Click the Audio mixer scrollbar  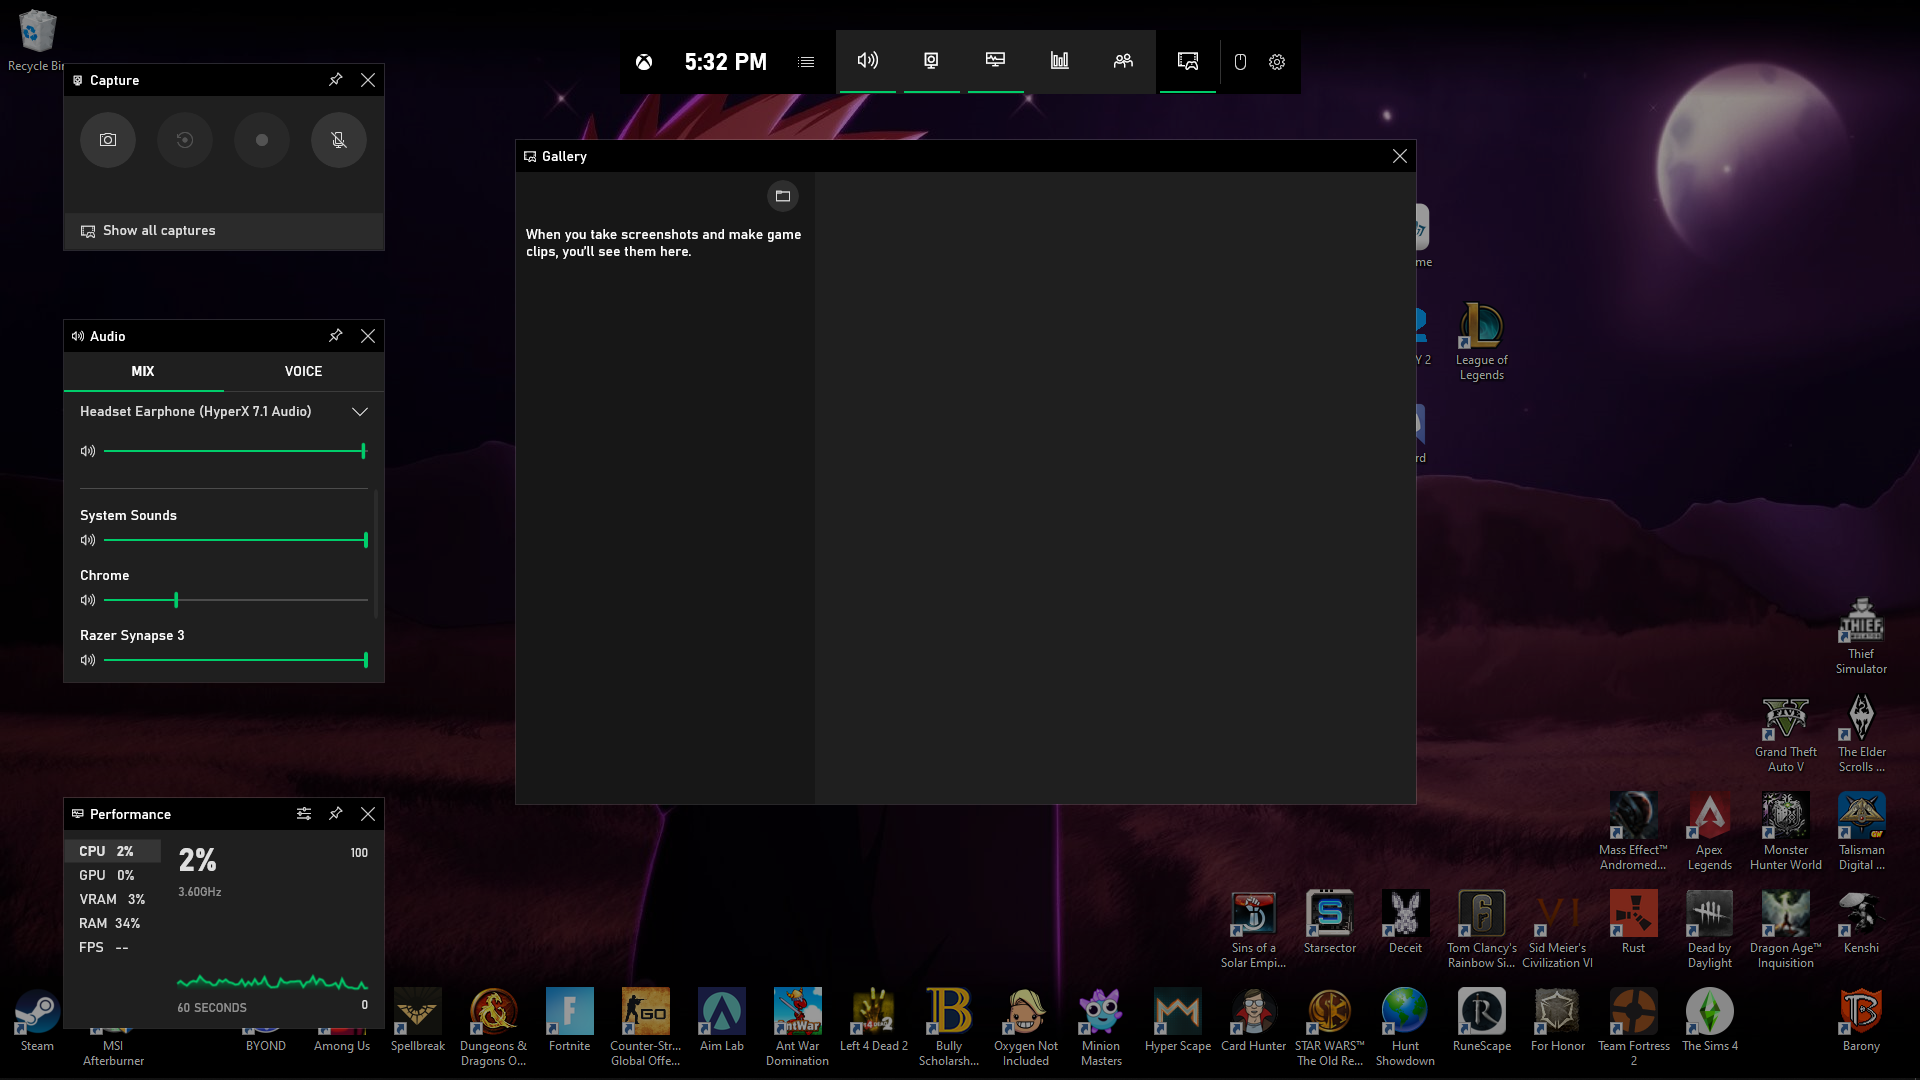pos(377,555)
